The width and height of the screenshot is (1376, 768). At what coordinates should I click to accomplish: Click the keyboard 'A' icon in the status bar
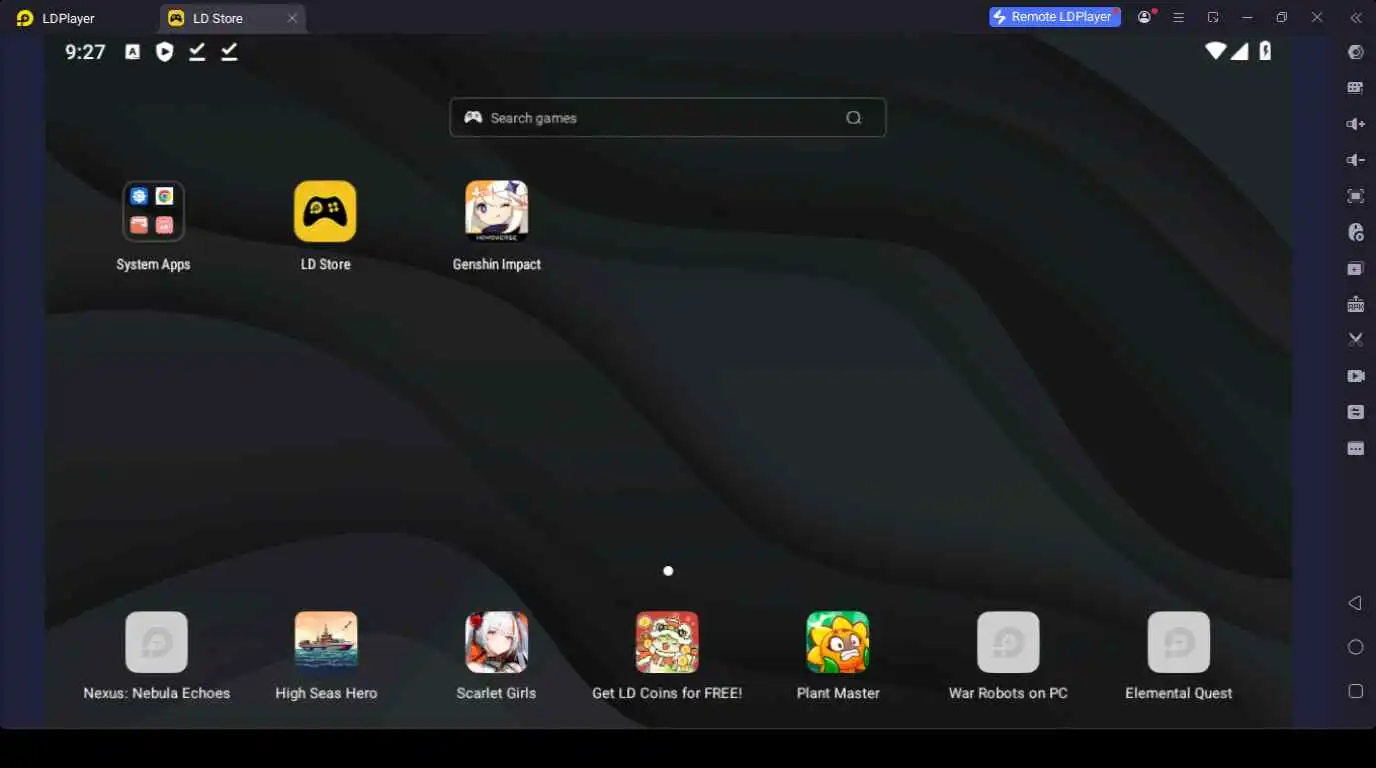tap(133, 52)
